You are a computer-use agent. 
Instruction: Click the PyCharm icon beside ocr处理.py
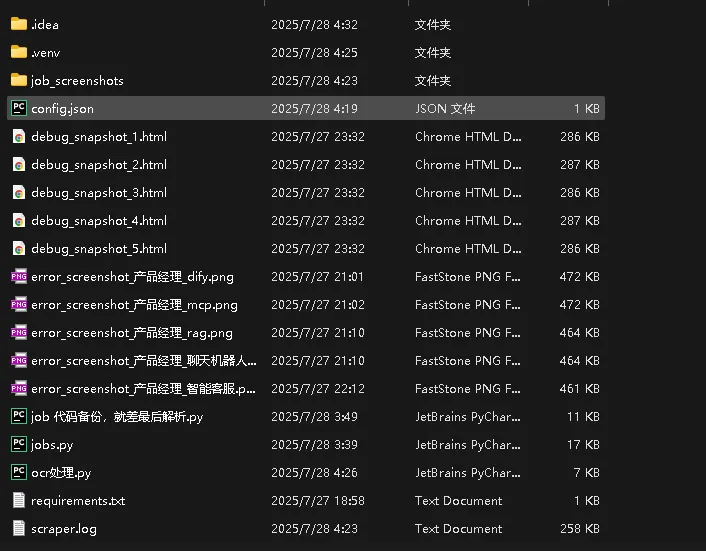19,472
